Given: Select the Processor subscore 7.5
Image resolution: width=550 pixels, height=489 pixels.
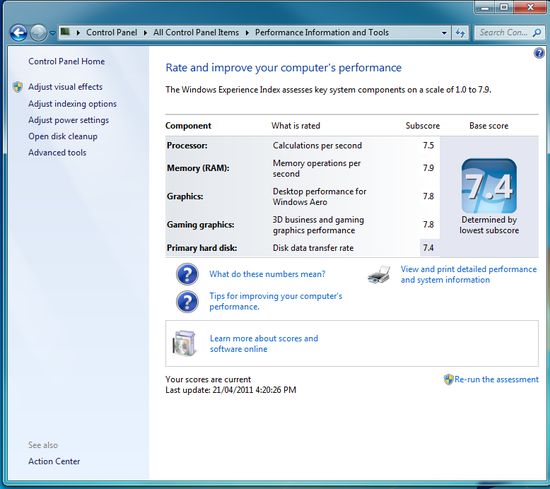Looking at the screenshot, I should click(428, 145).
